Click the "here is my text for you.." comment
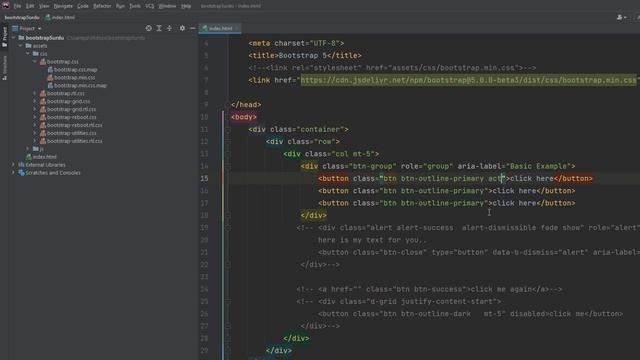 click(372, 240)
